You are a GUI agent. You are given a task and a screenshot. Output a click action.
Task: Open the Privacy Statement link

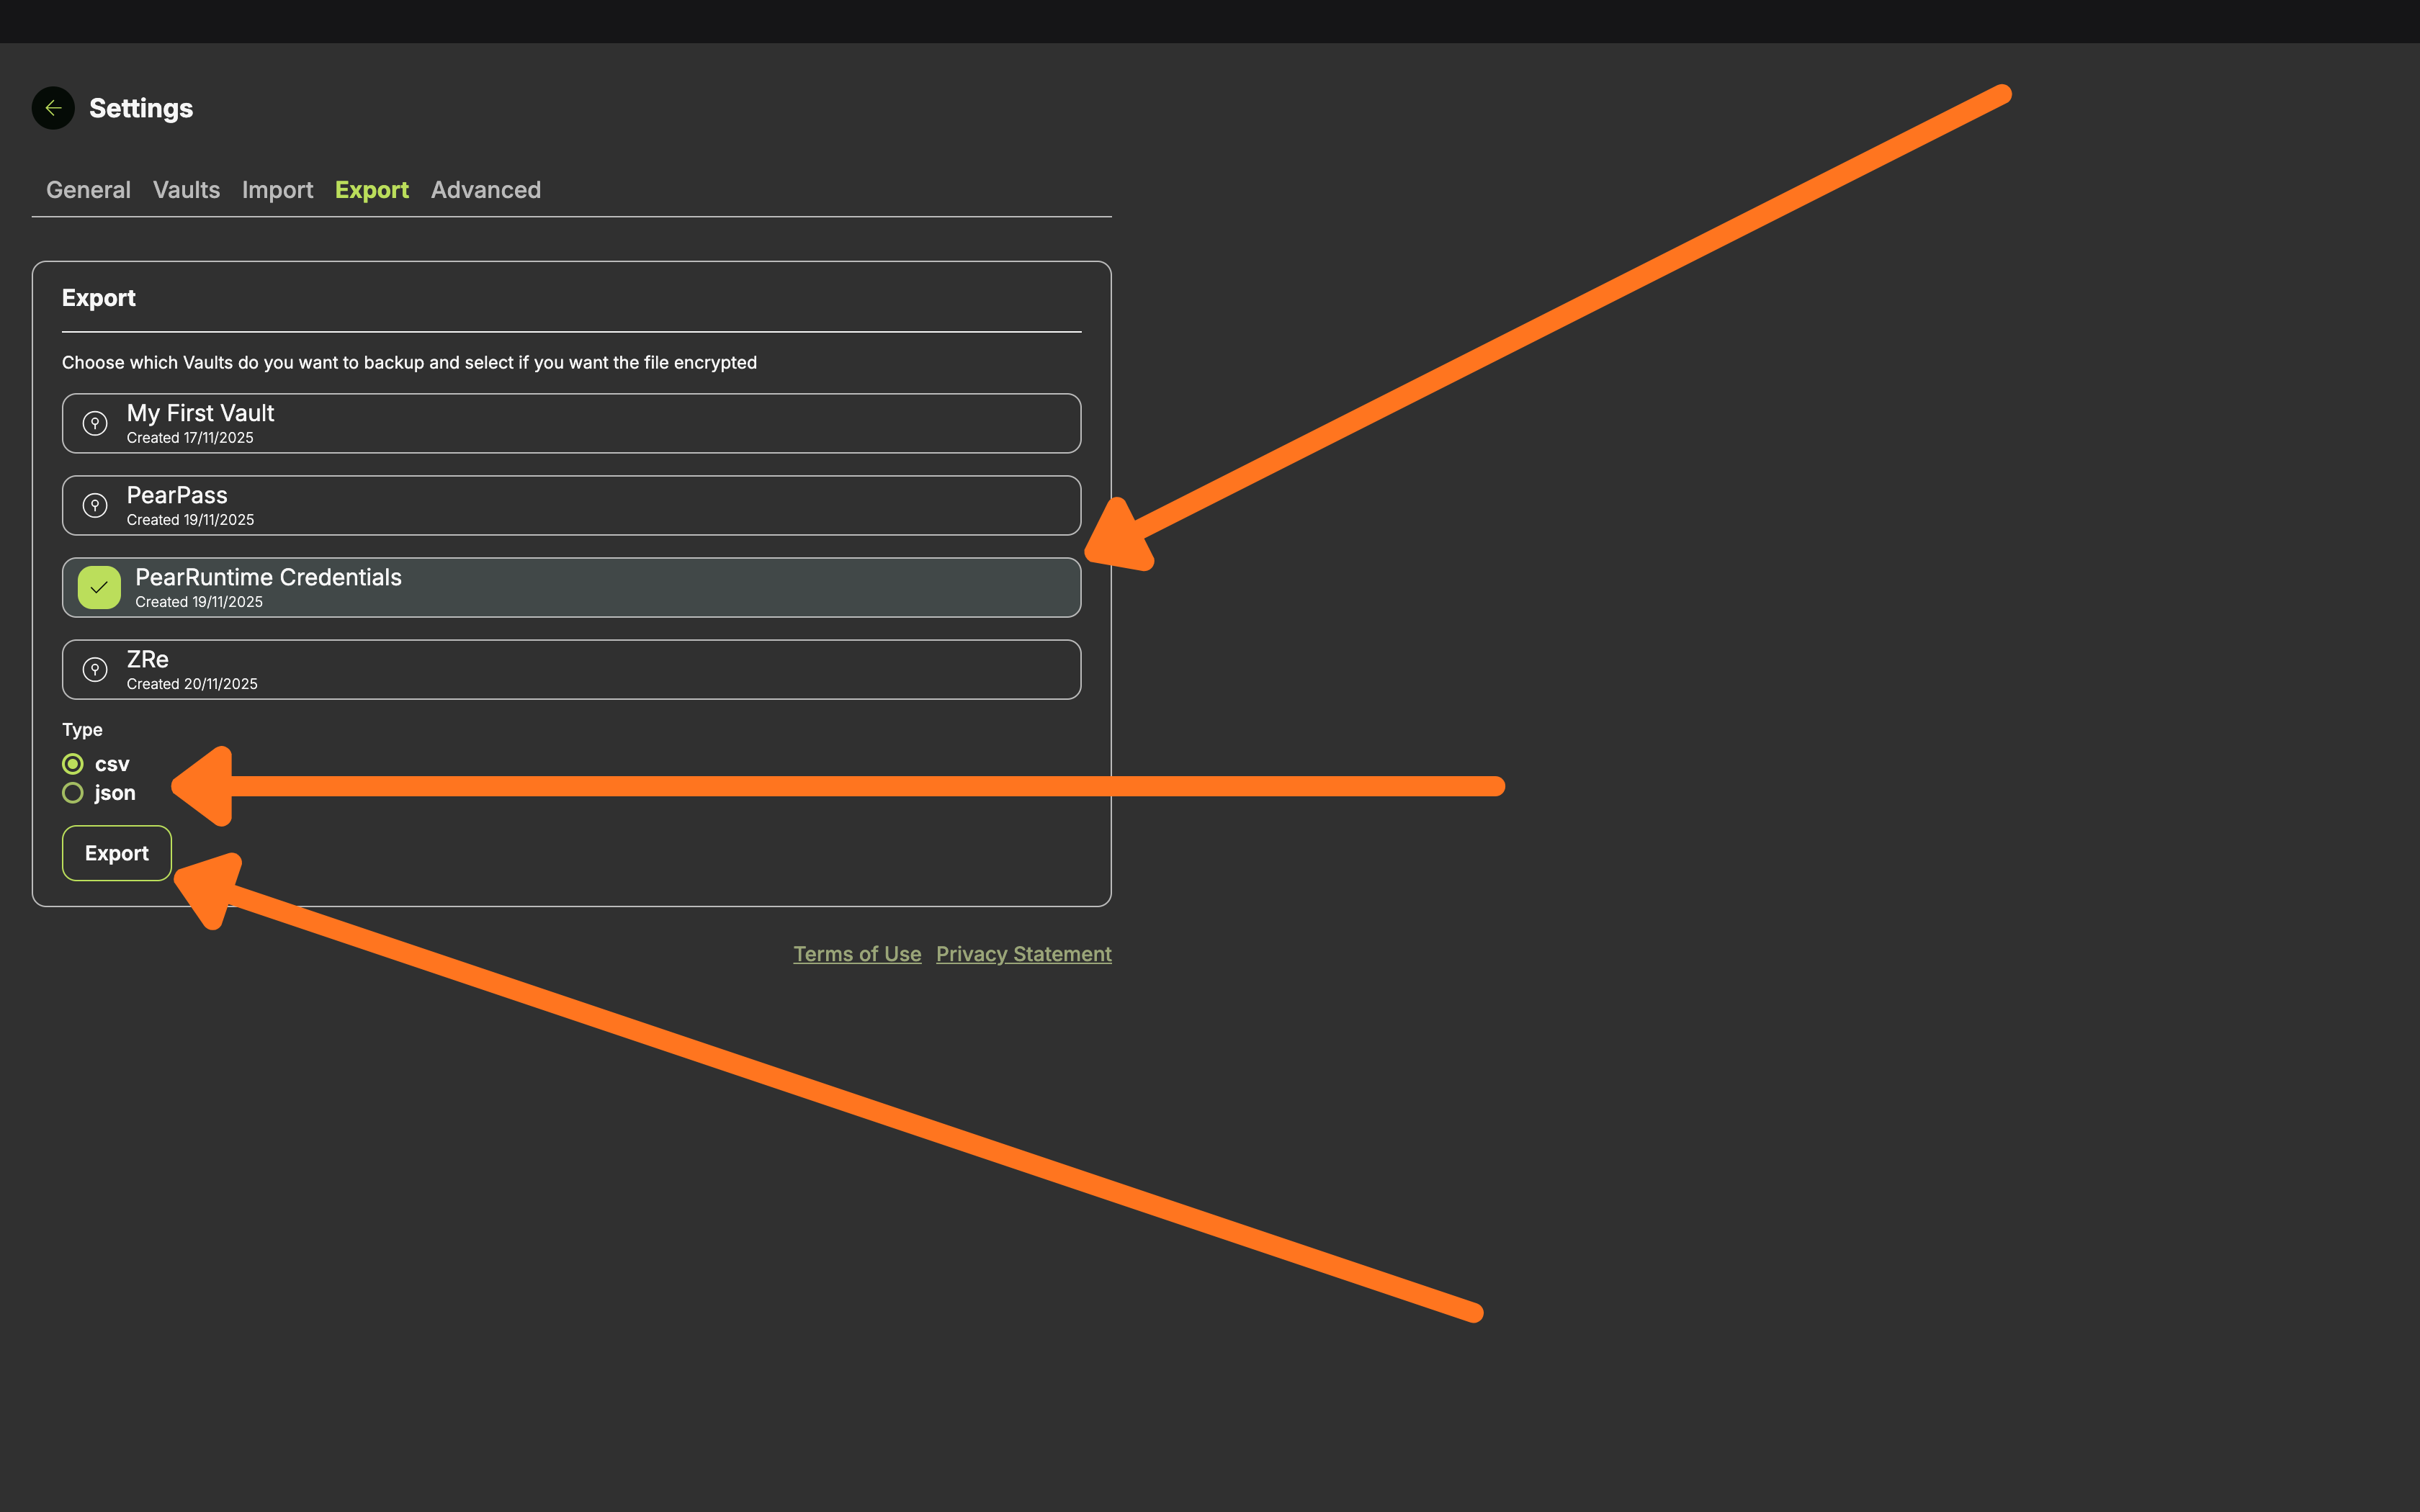(1023, 954)
